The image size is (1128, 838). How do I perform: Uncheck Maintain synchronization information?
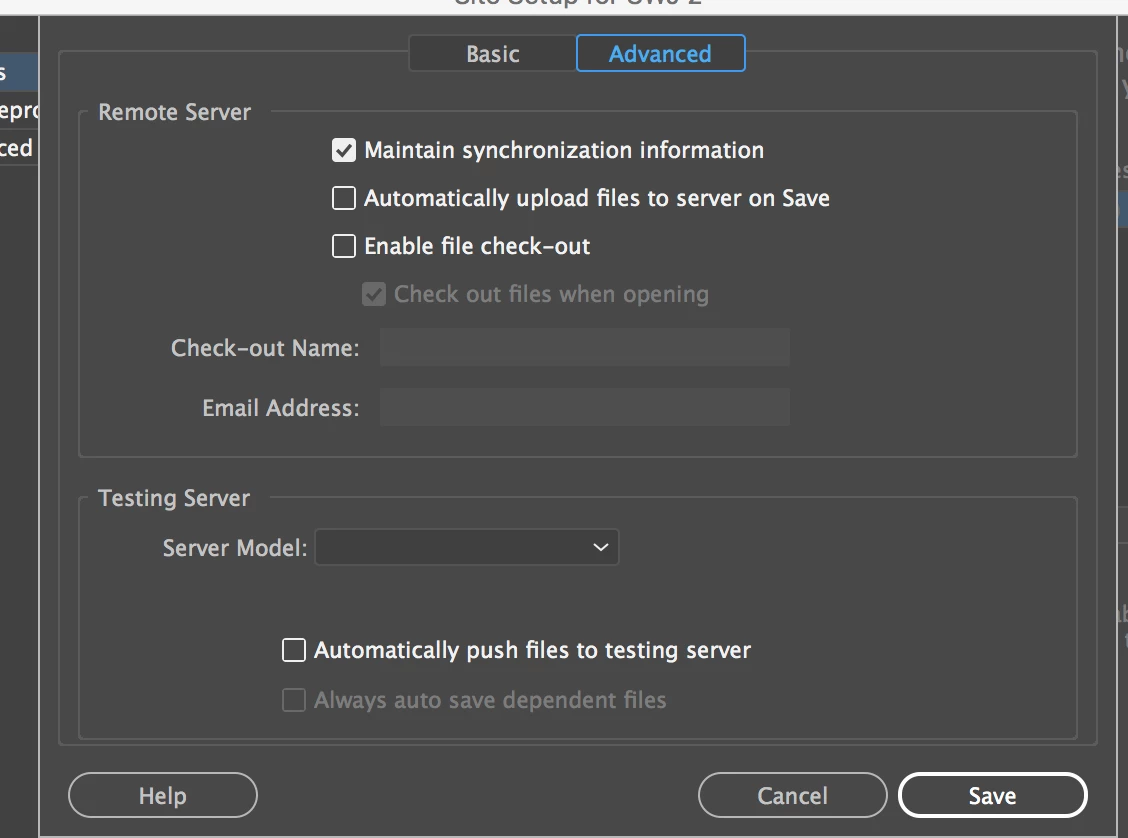[x=344, y=150]
